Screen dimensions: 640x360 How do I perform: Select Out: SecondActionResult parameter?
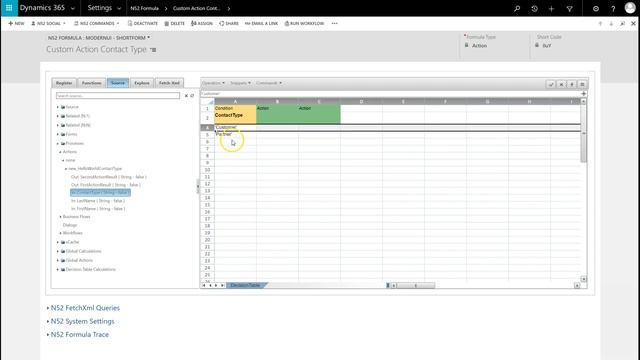point(109,177)
